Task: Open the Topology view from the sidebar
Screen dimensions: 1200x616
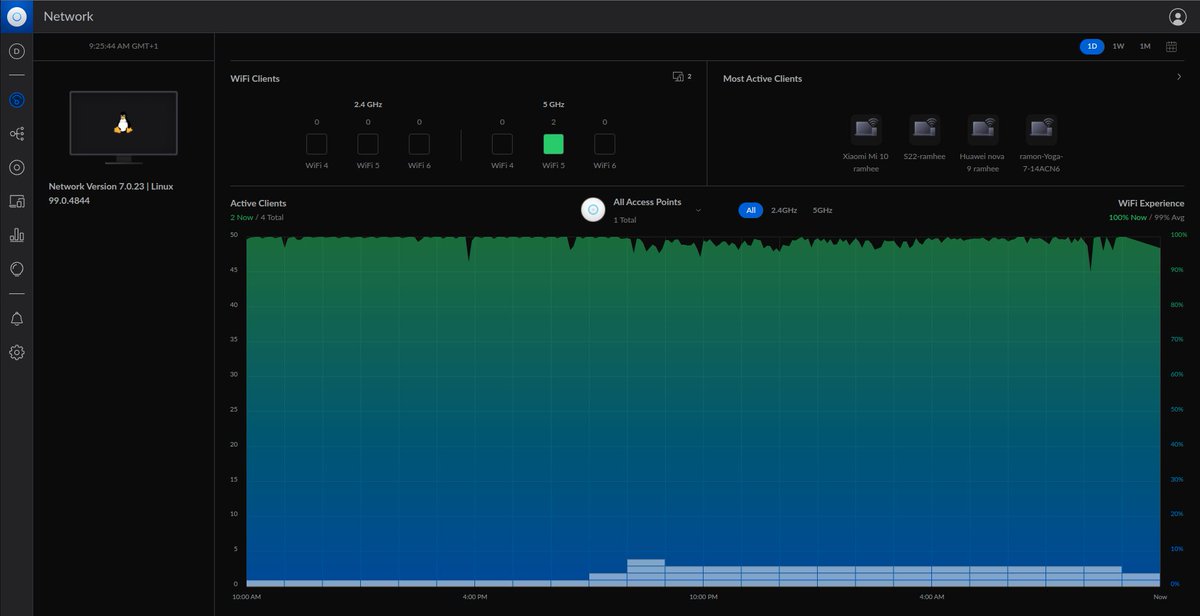Action: point(16,133)
